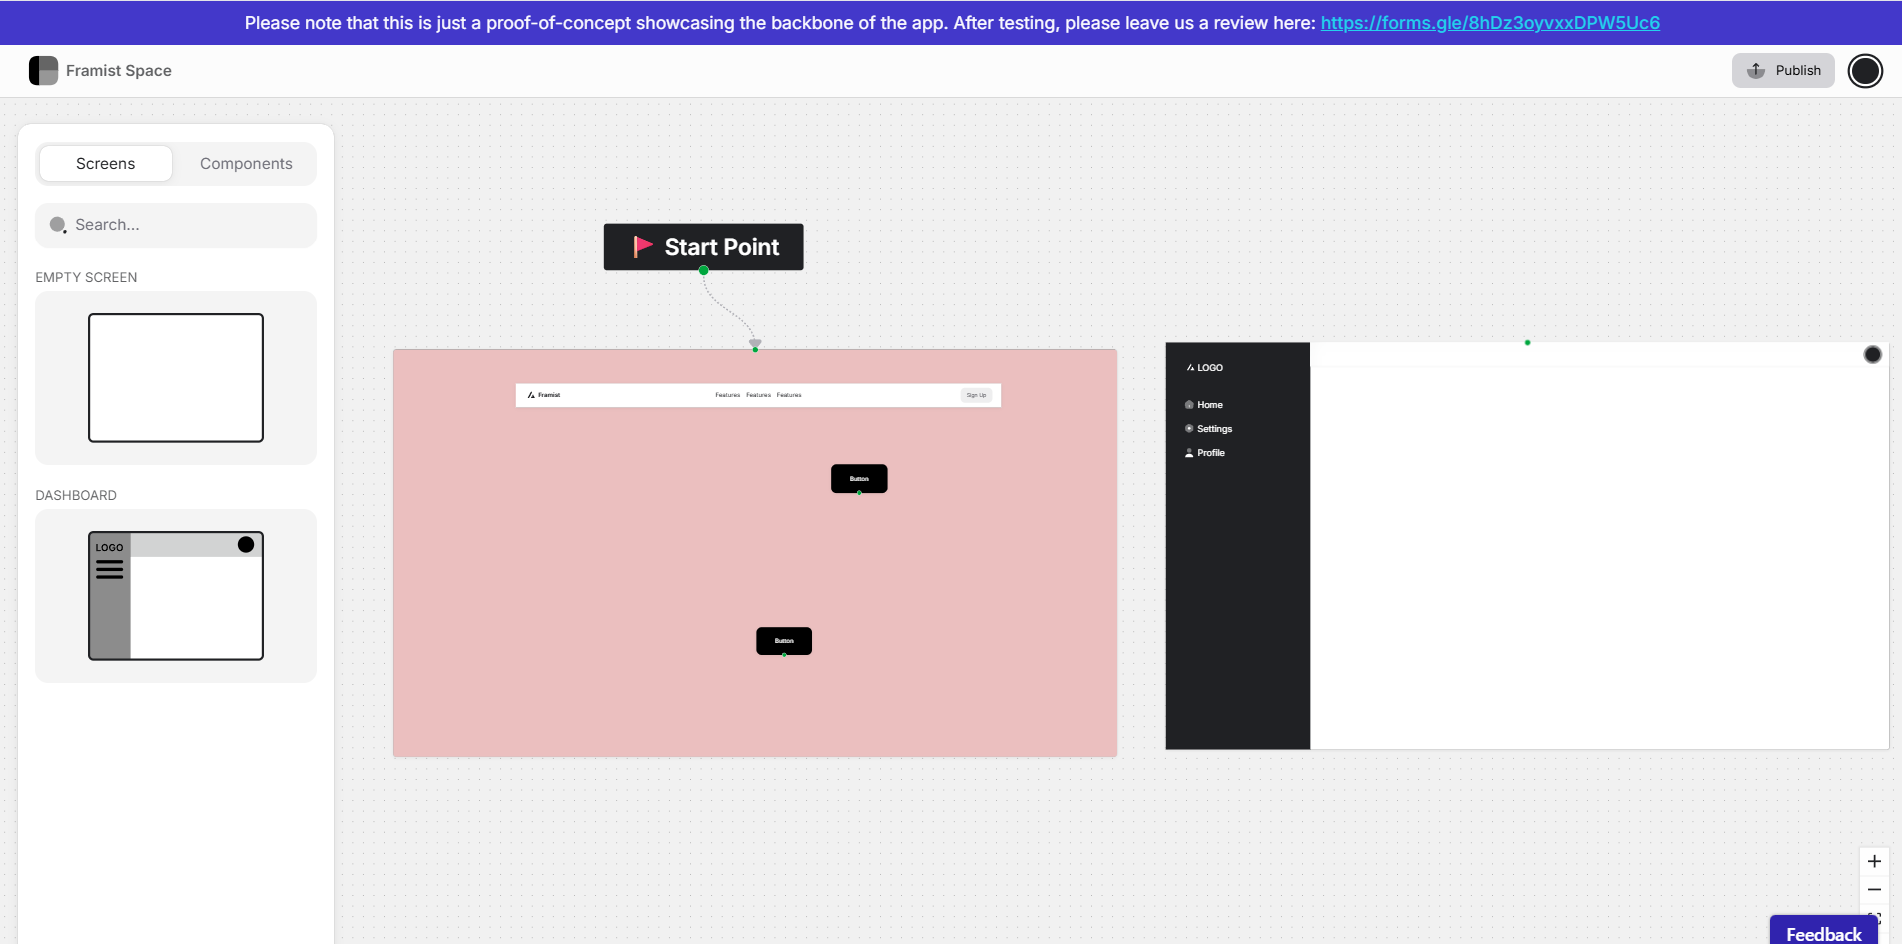
Task: Click the search magnifier icon
Action: point(58,225)
